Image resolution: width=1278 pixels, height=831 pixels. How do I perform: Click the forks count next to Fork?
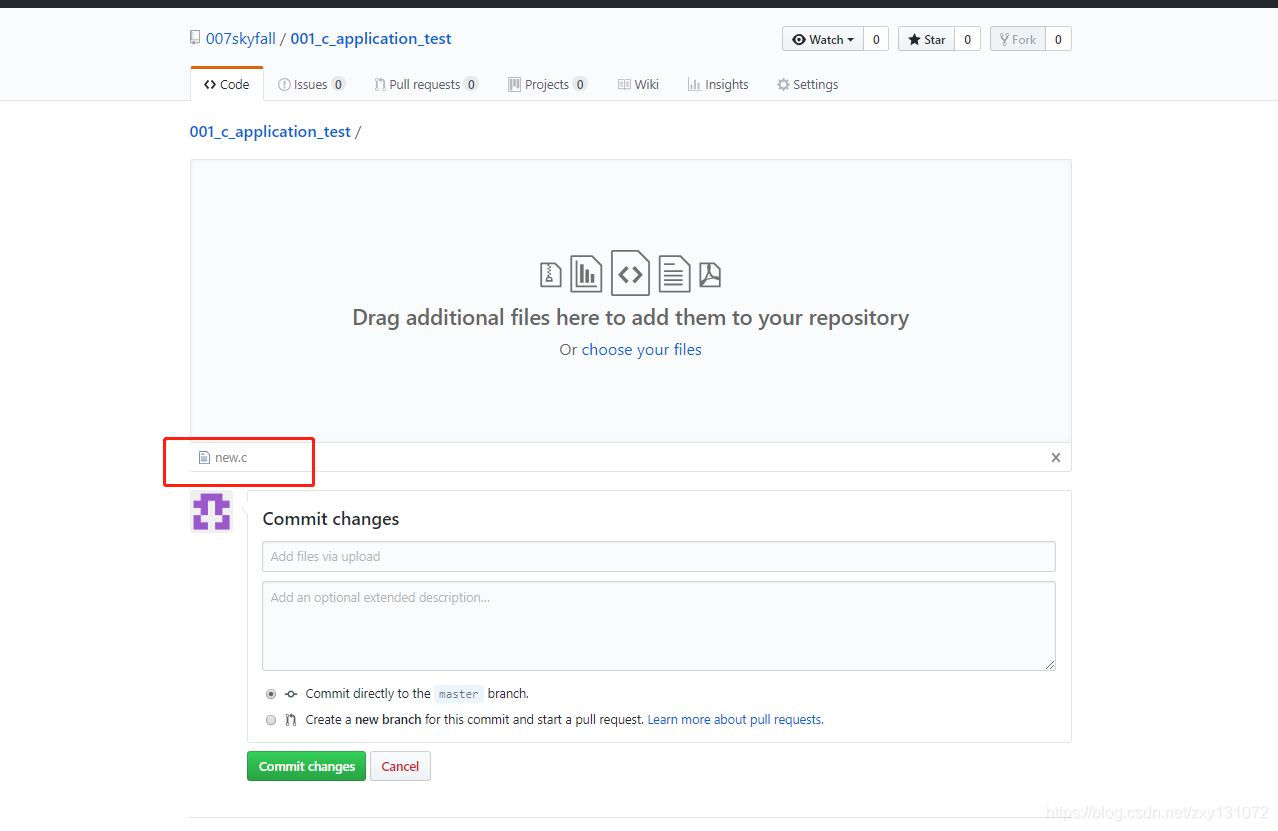1058,39
